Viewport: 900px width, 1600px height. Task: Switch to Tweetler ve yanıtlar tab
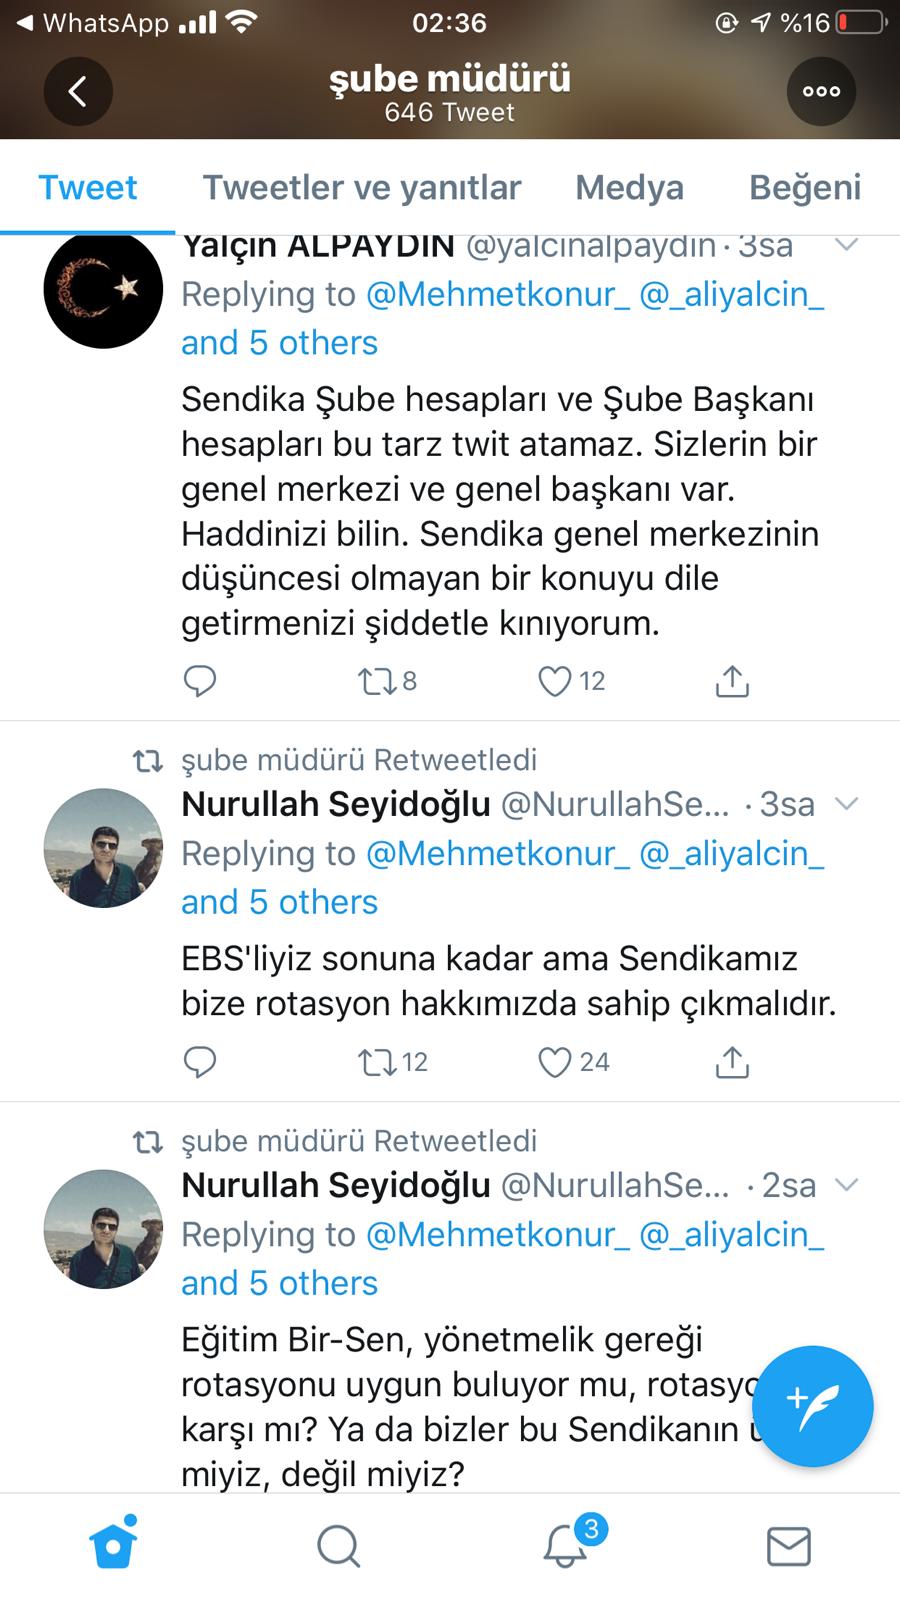tap(362, 187)
